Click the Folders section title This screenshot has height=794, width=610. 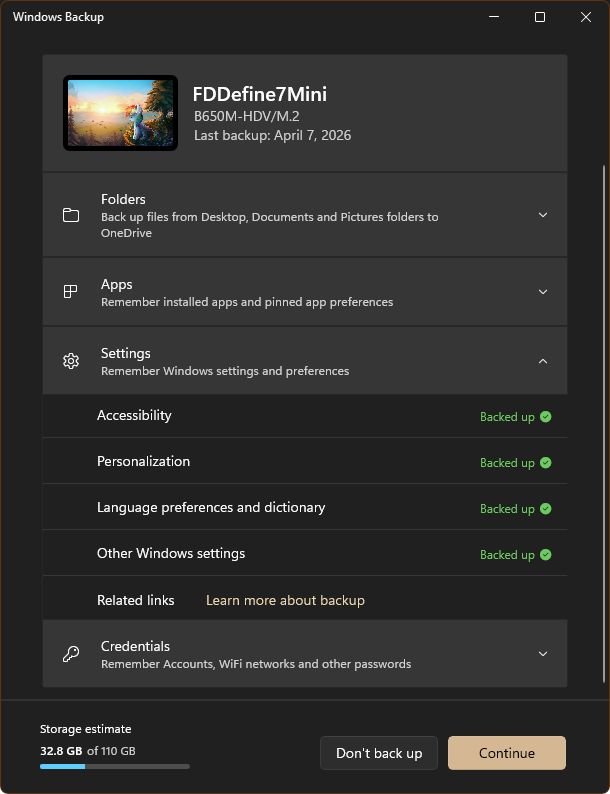point(123,199)
